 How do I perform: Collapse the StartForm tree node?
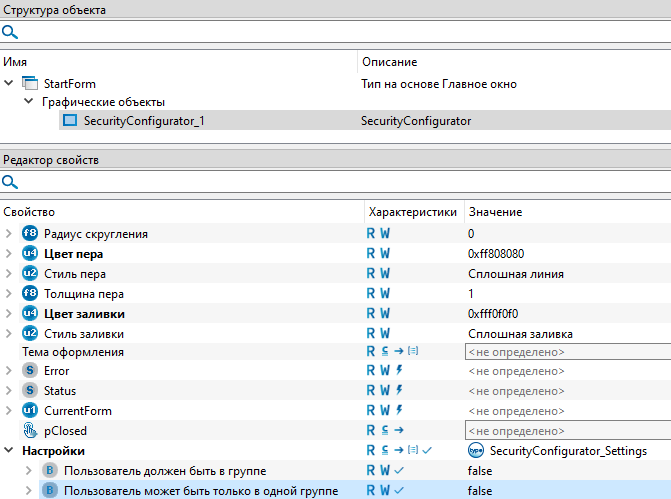pyautogui.click(x=9, y=84)
